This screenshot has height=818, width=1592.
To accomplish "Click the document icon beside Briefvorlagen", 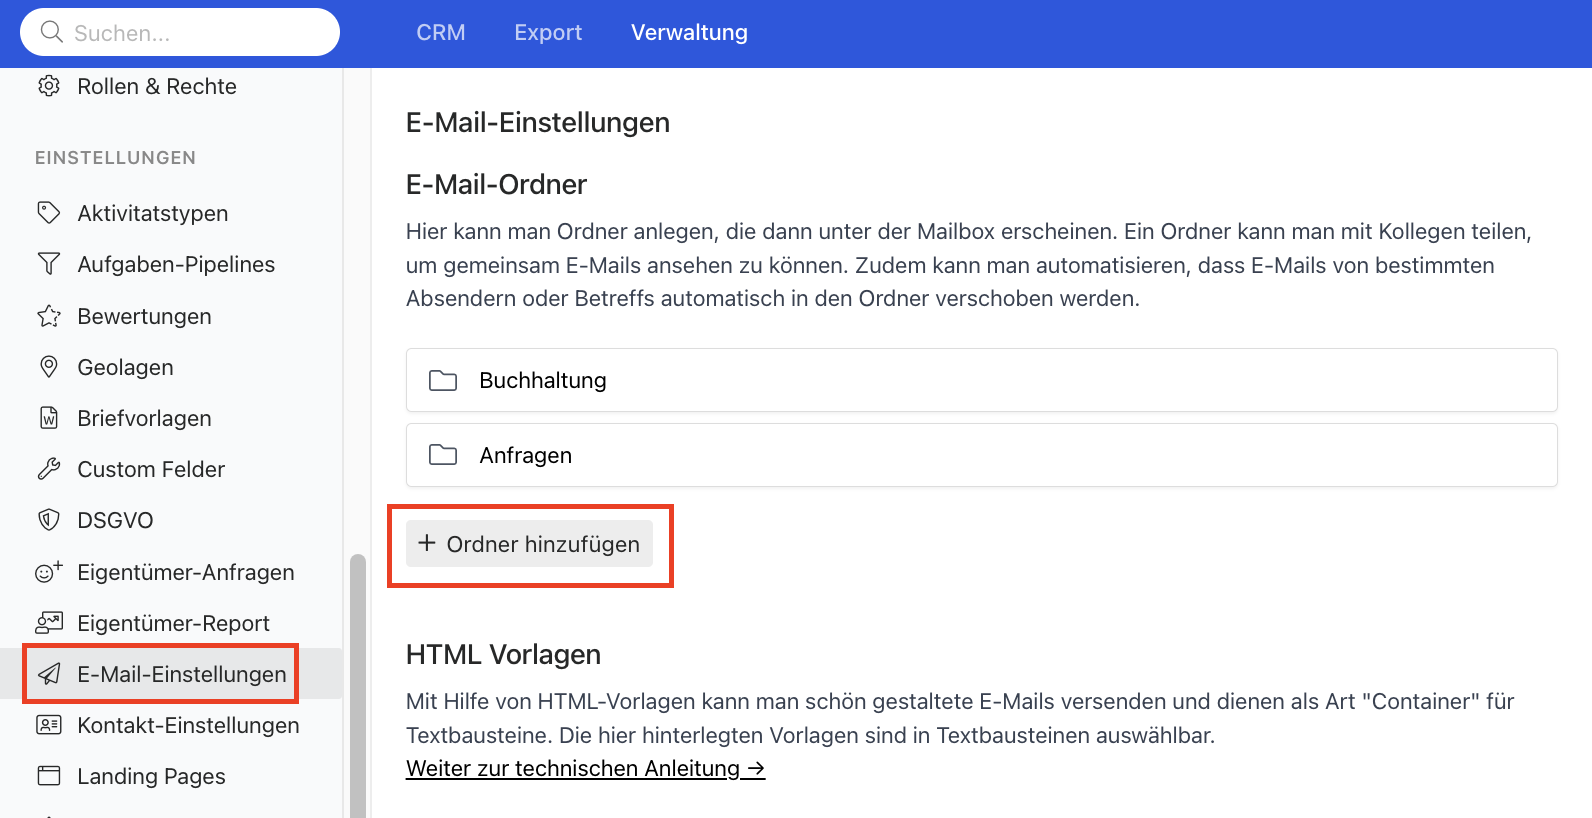I will (x=48, y=418).
